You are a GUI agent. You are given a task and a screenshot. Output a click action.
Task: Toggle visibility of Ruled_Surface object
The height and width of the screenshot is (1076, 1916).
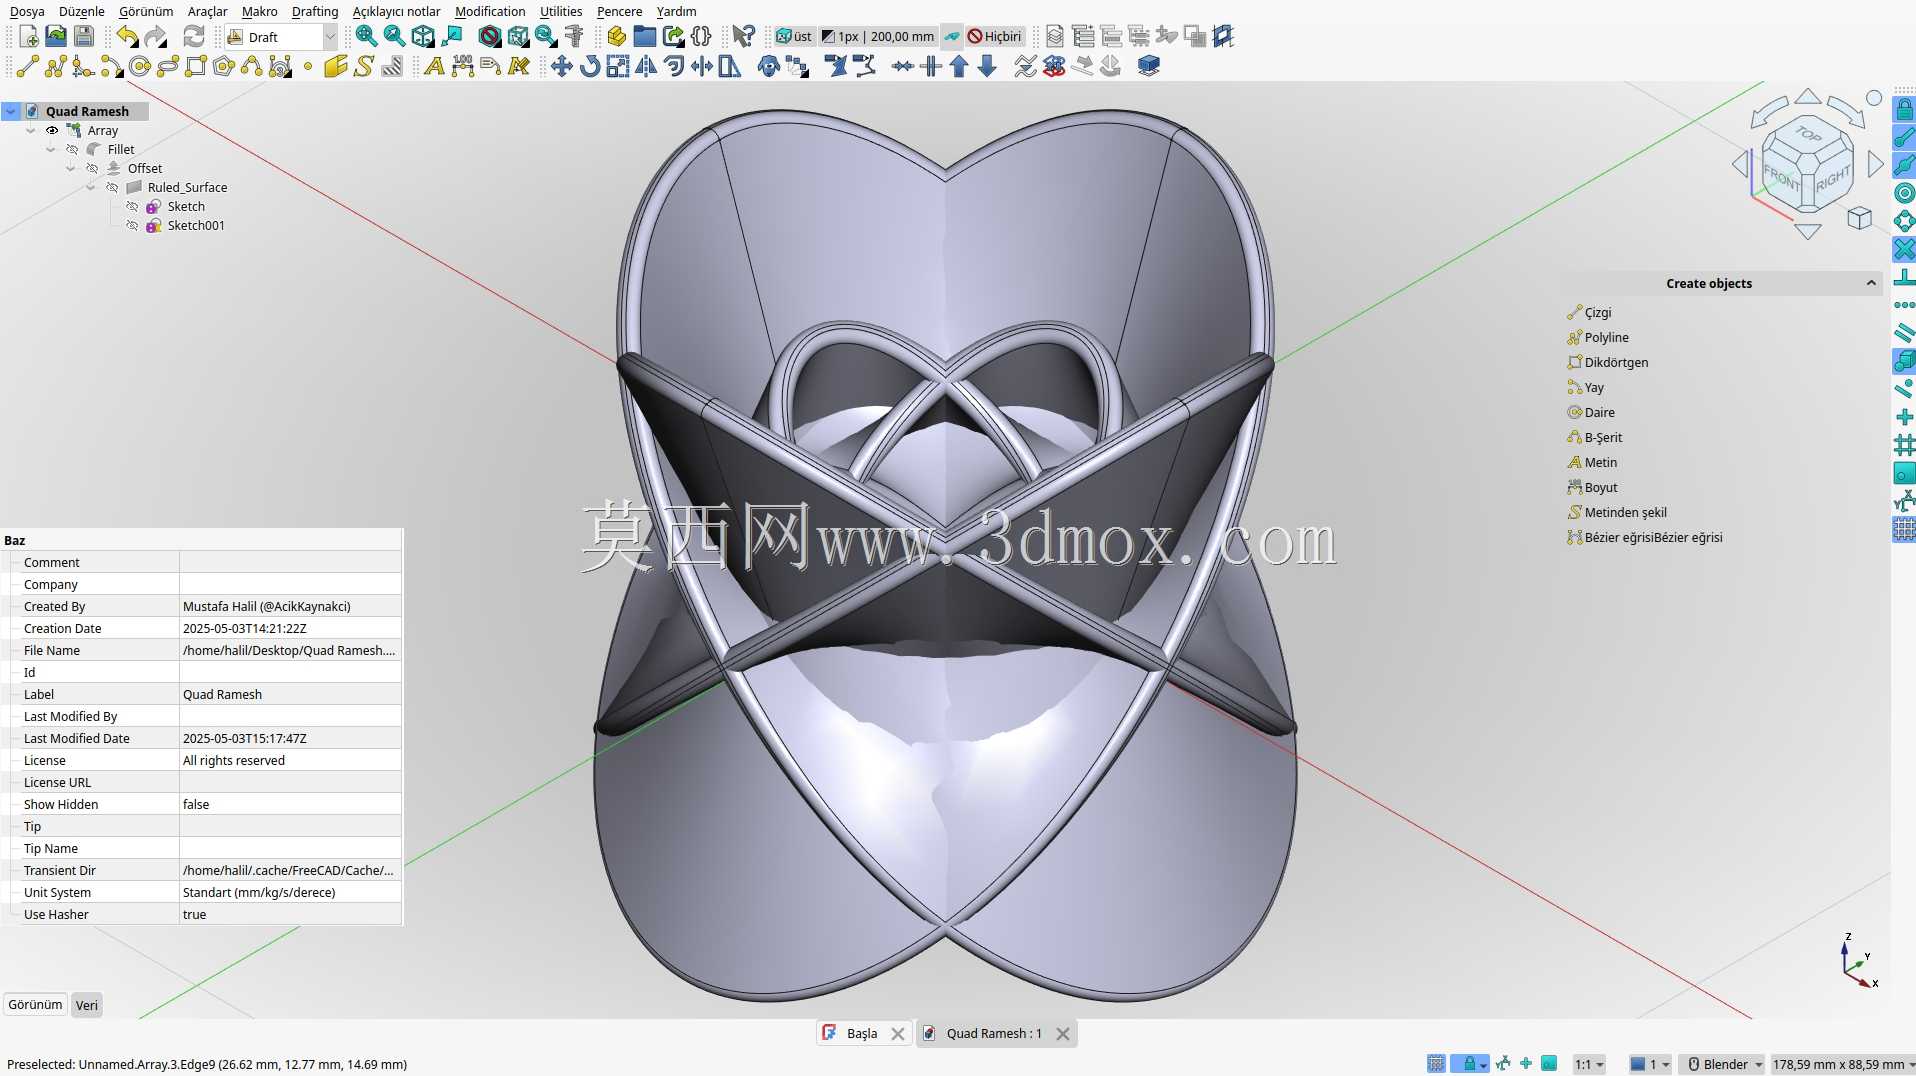(x=112, y=187)
